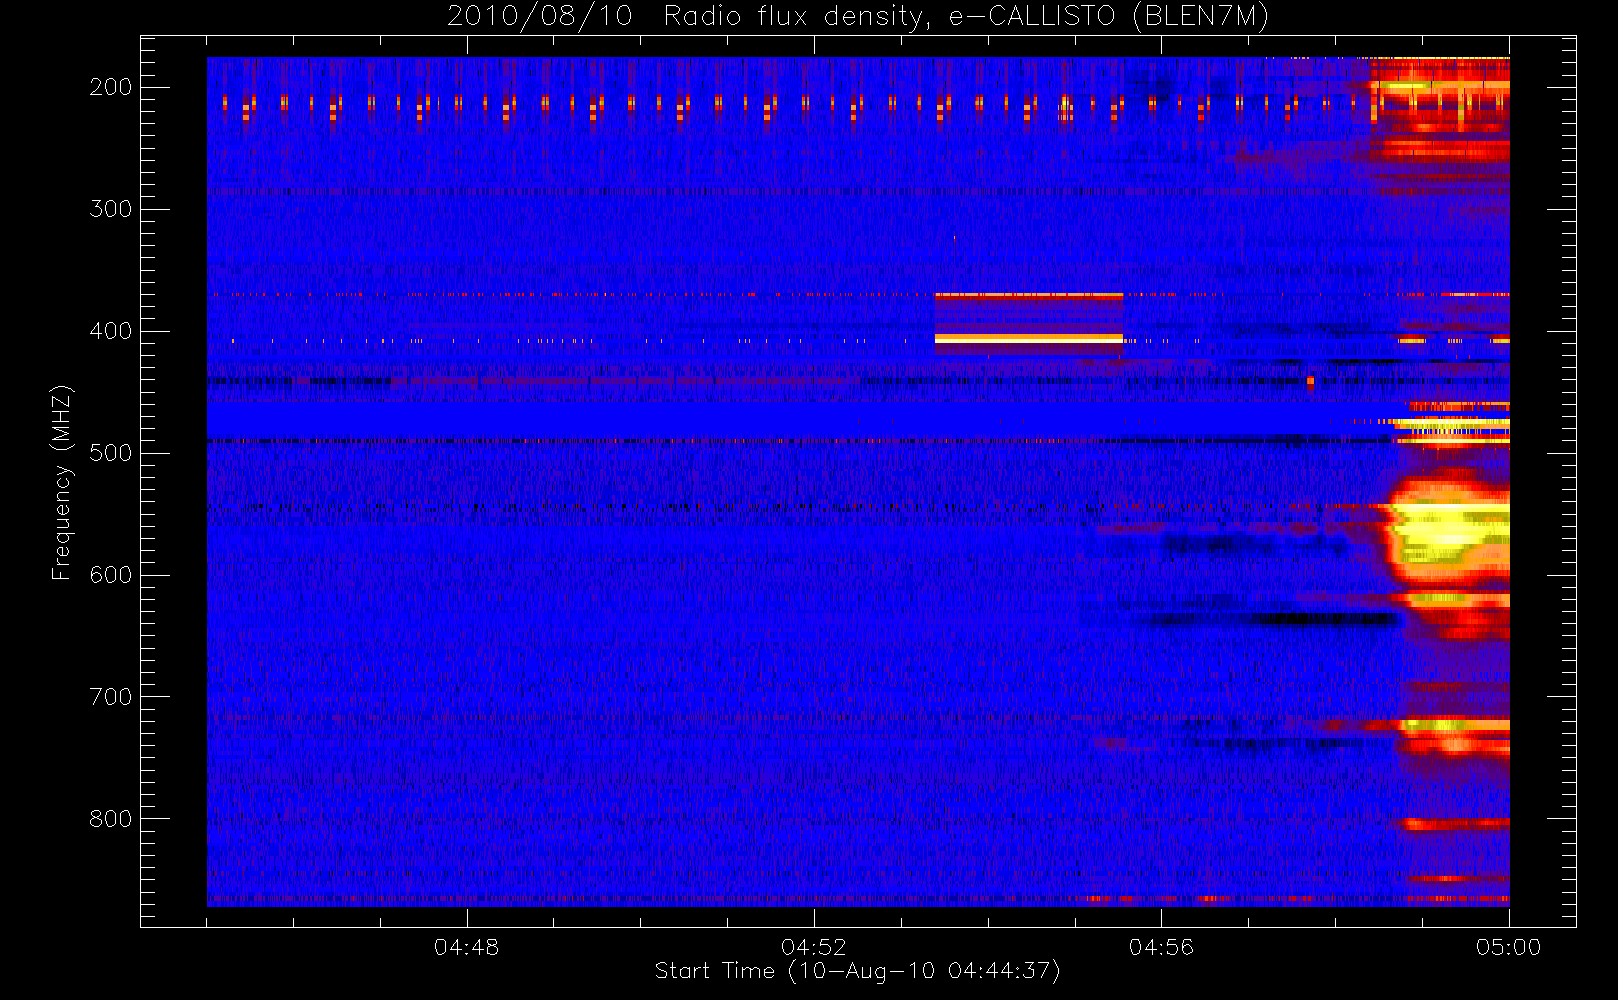Click the 600 frequency tick label
The height and width of the screenshot is (1000, 1618).
(x=111, y=575)
